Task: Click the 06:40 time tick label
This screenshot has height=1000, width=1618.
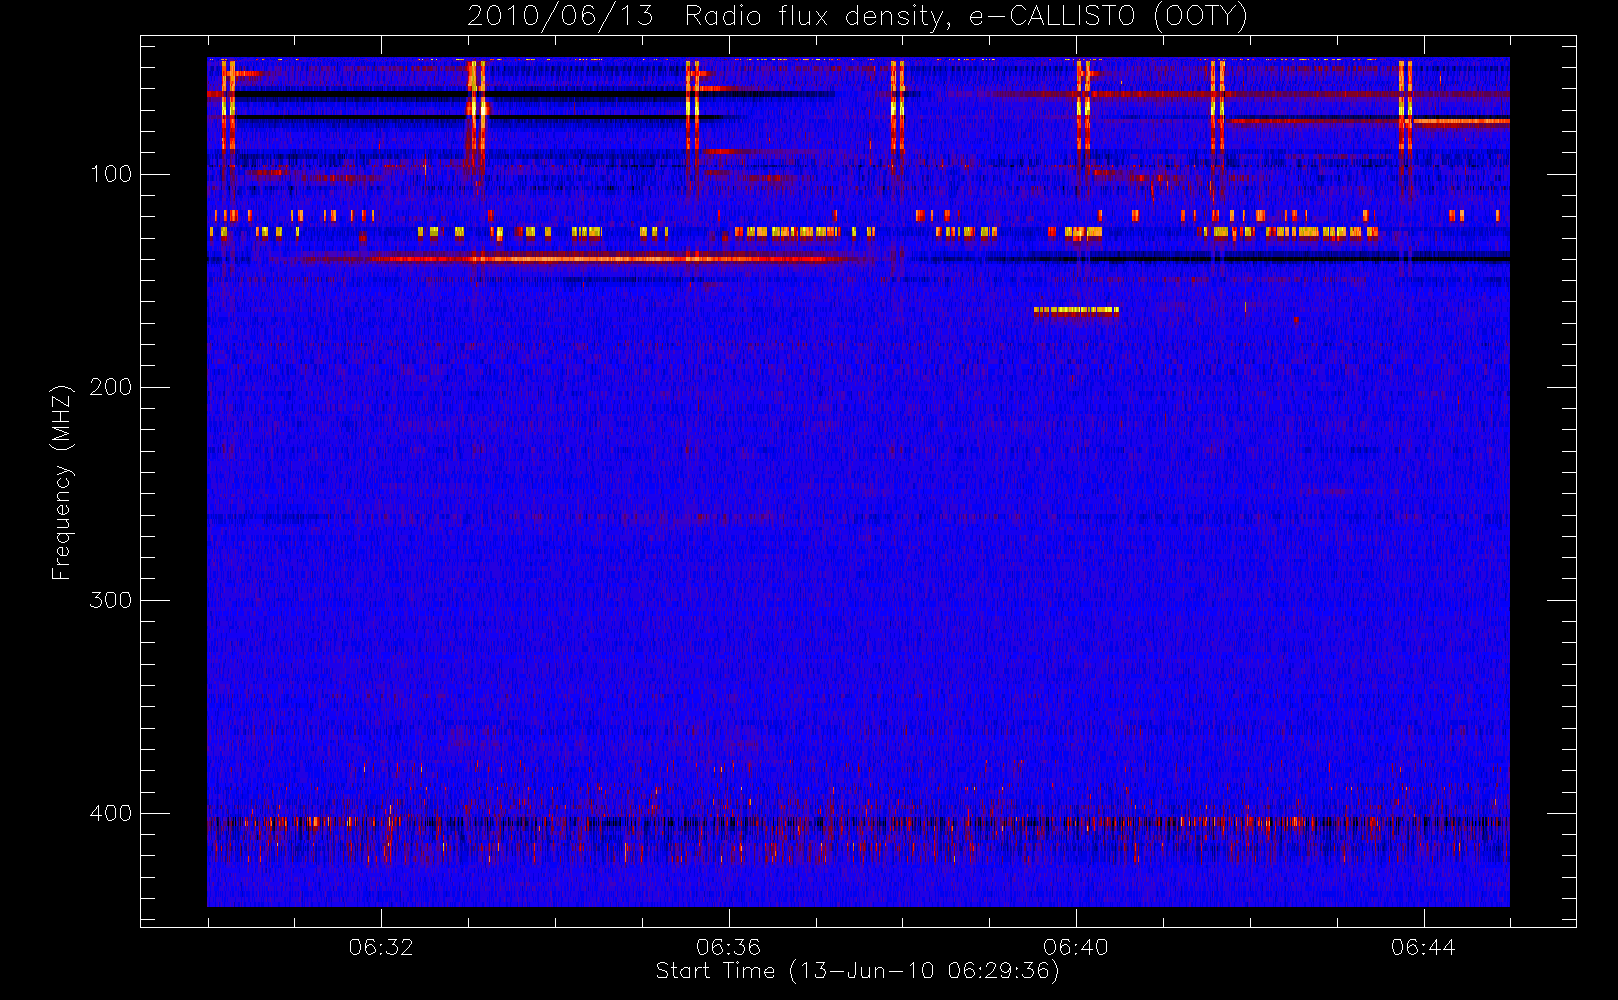Action: [1076, 947]
